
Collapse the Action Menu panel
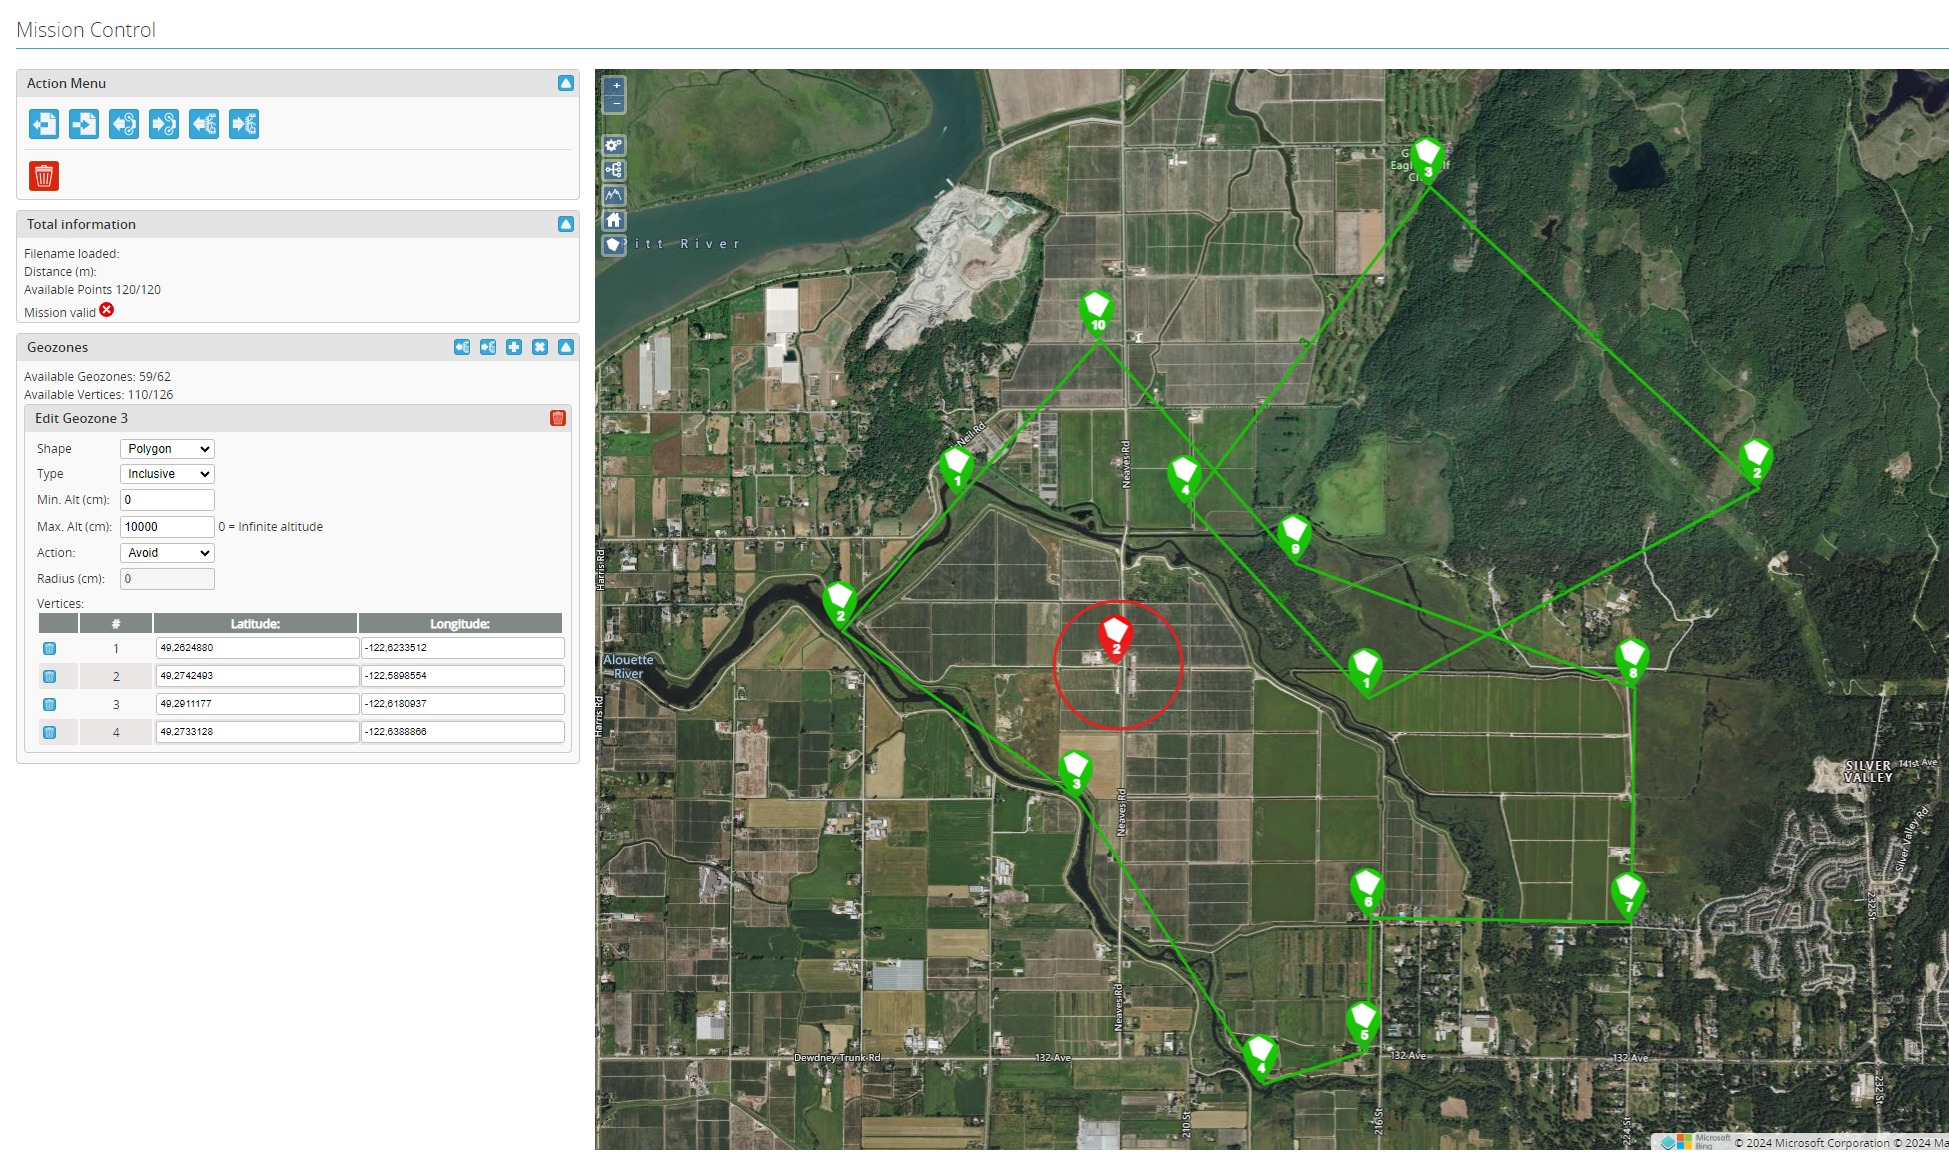[x=566, y=83]
